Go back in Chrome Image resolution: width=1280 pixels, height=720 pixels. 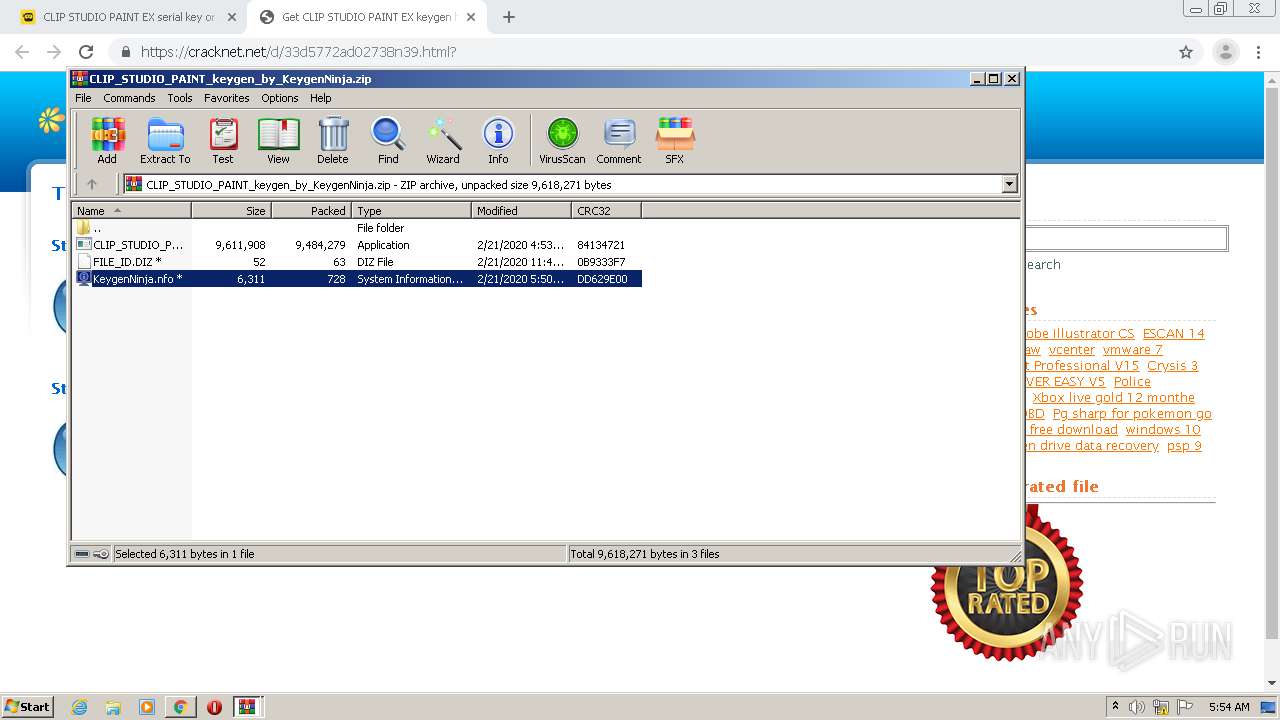click(22, 52)
